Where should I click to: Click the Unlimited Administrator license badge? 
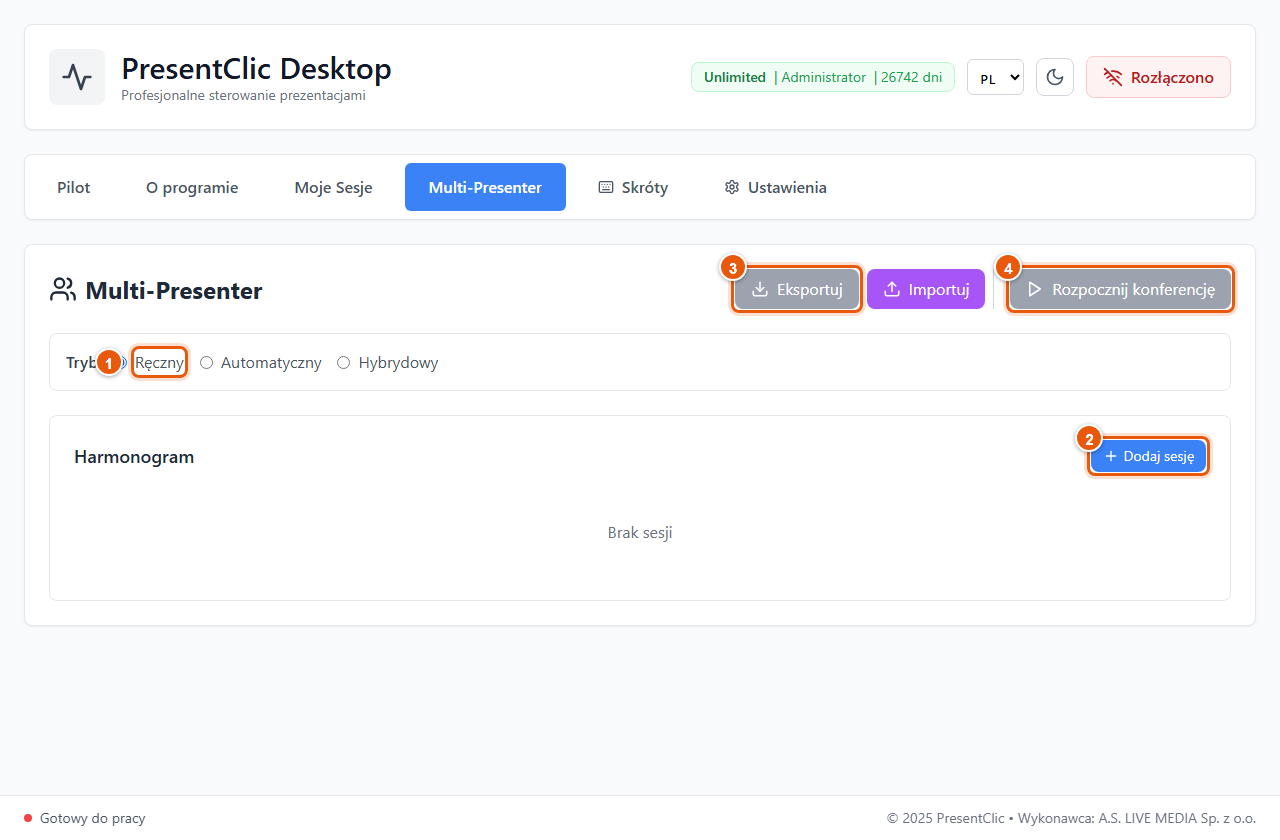pos(823,77)
